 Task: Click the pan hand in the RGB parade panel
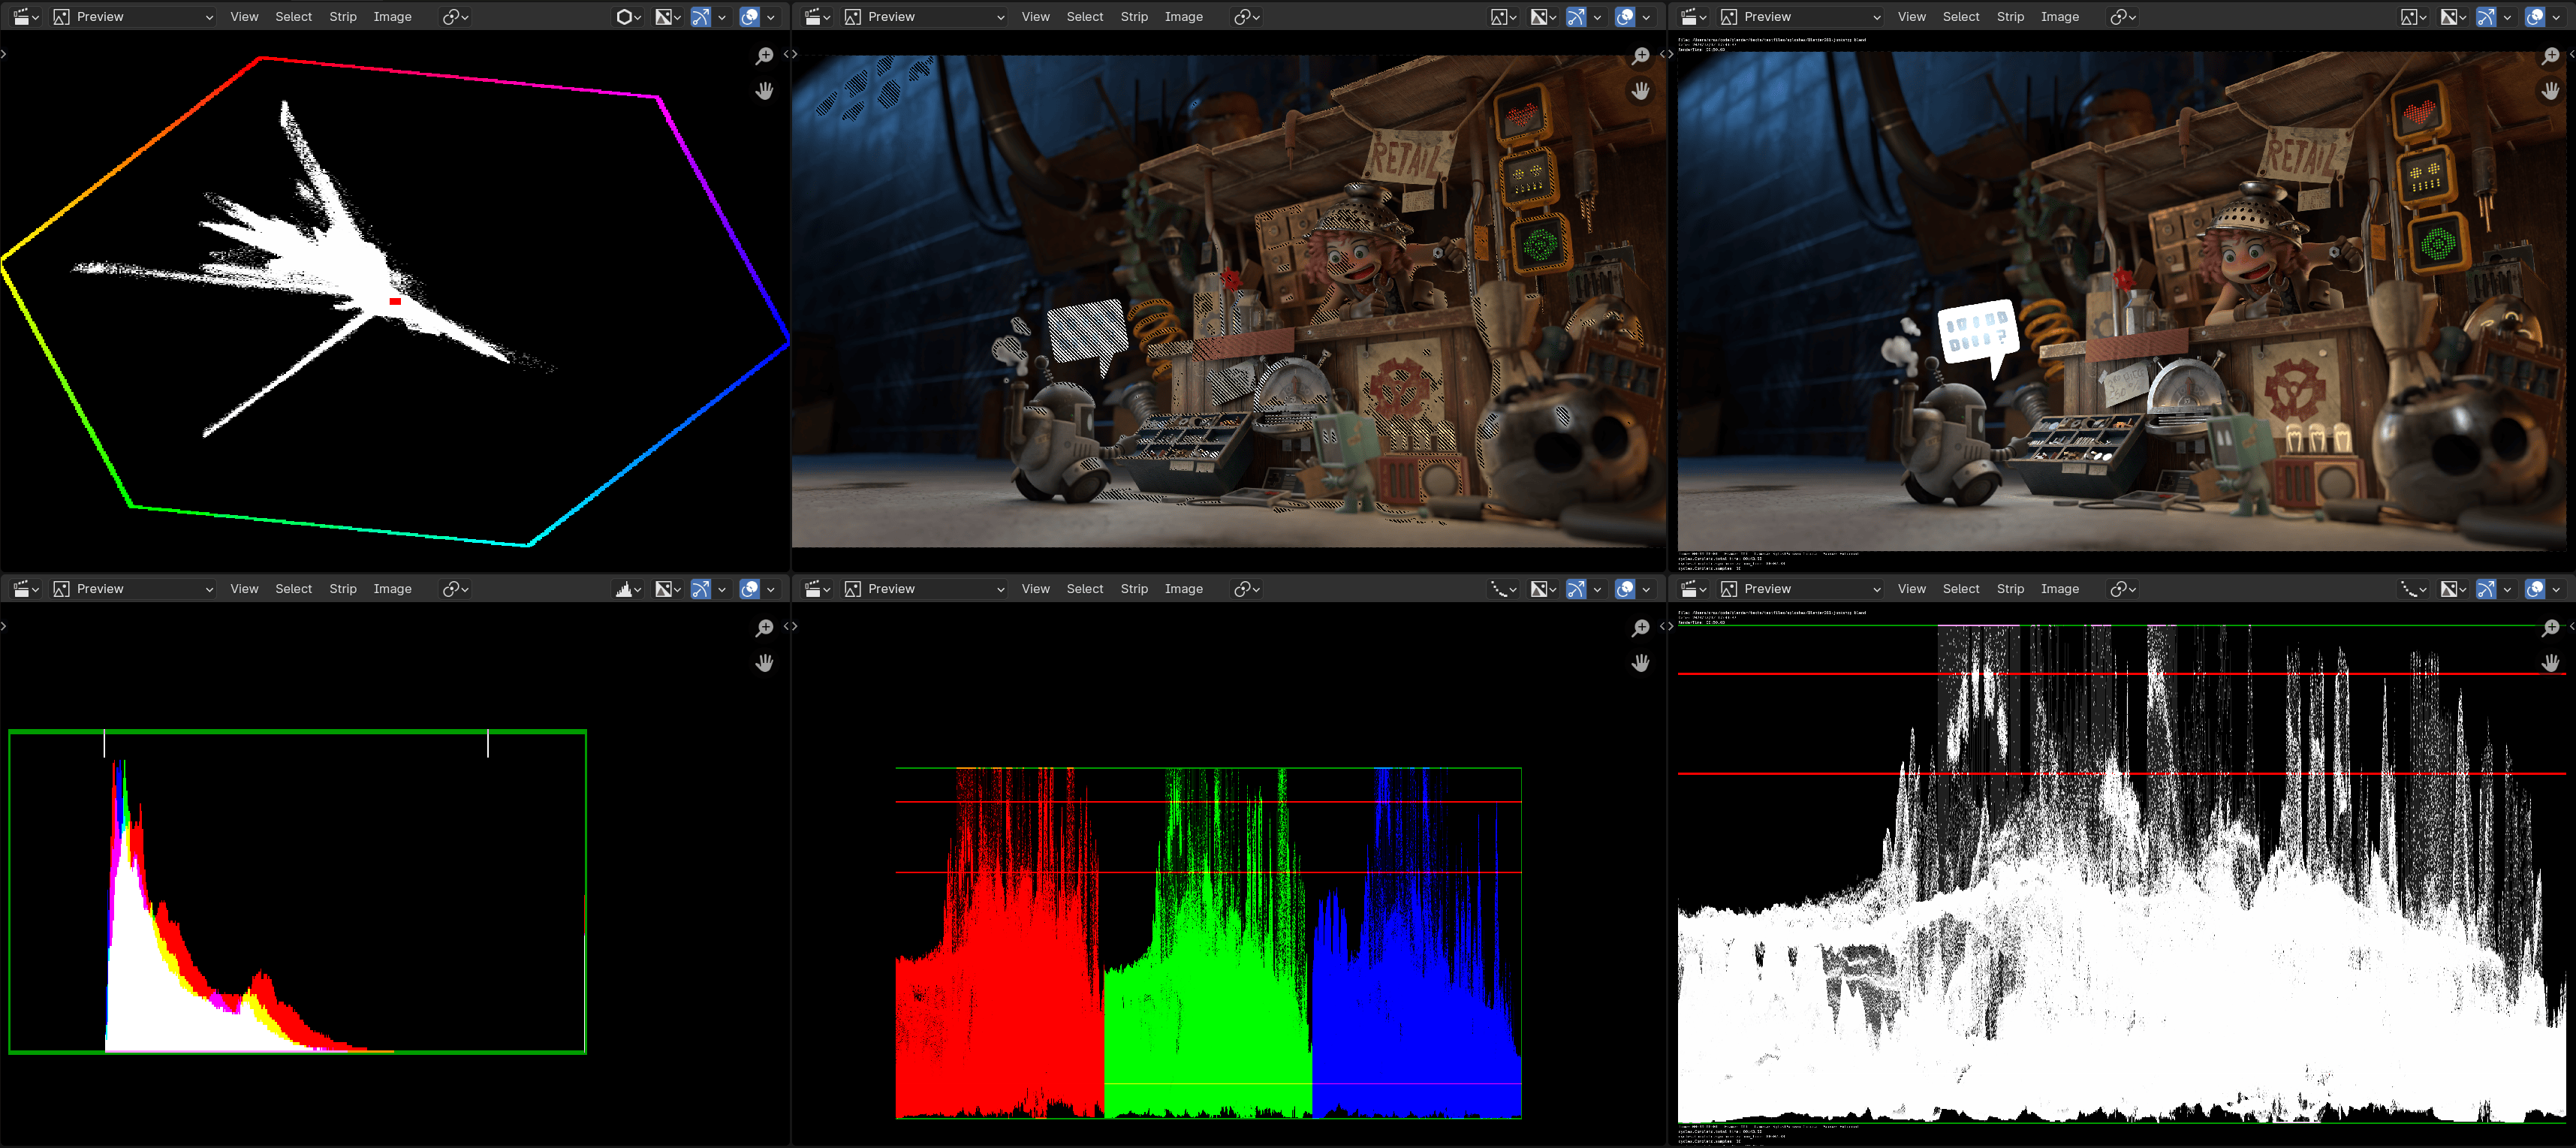coord(1640,663)
